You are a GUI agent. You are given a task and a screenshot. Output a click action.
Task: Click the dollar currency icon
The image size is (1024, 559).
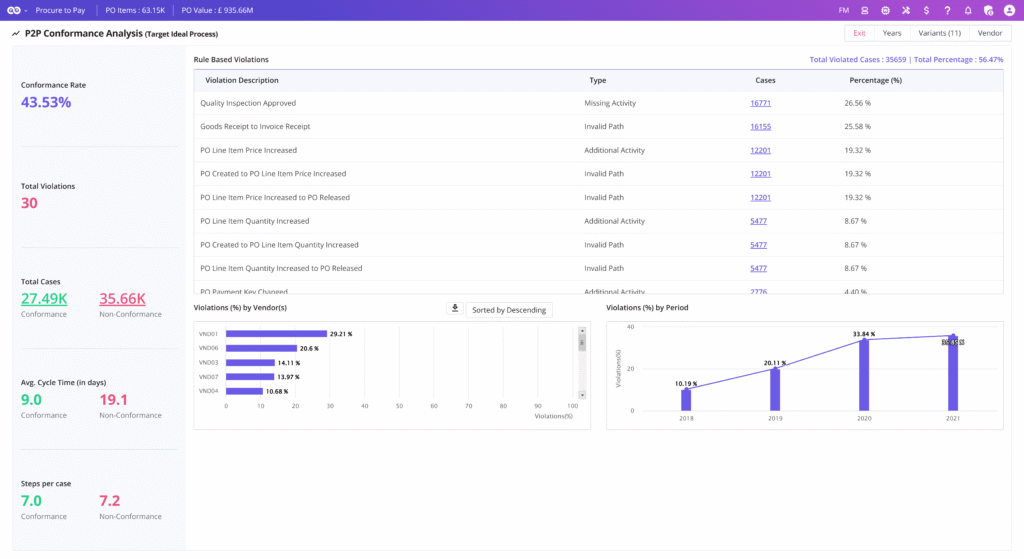point(926,10)
